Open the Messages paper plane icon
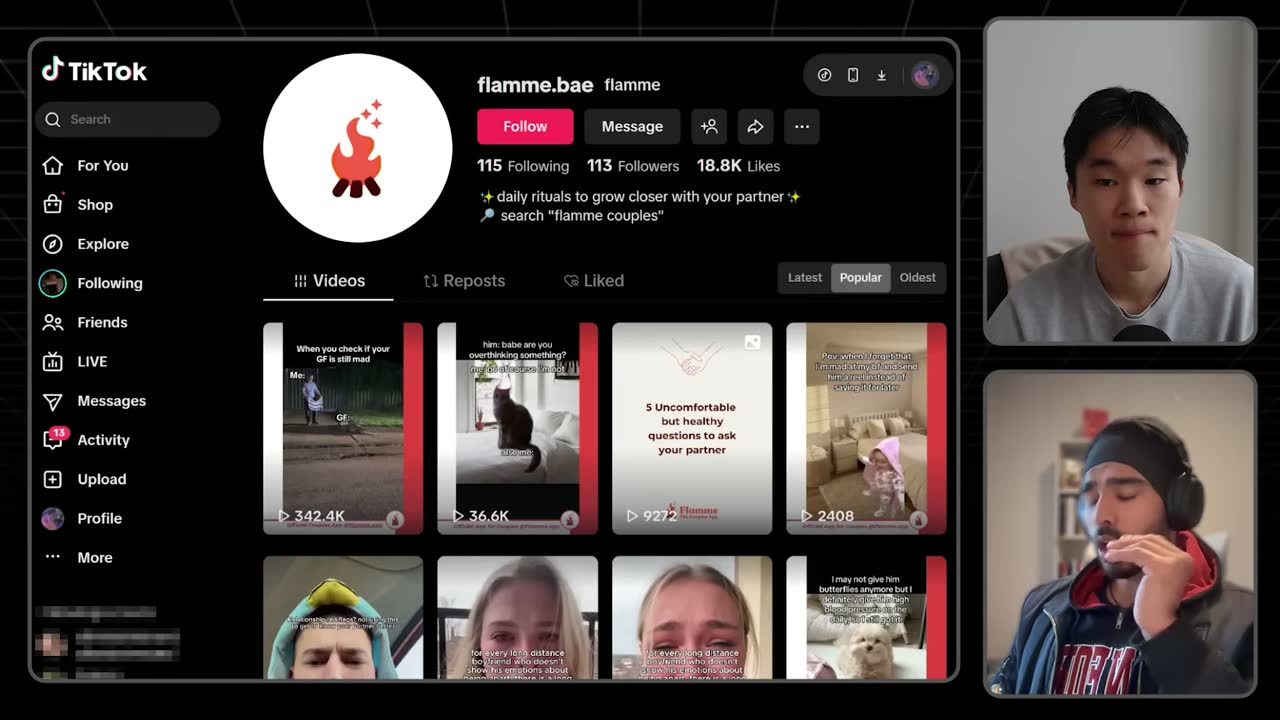Viewport: 1280px width, 720px height. (53, 401)
